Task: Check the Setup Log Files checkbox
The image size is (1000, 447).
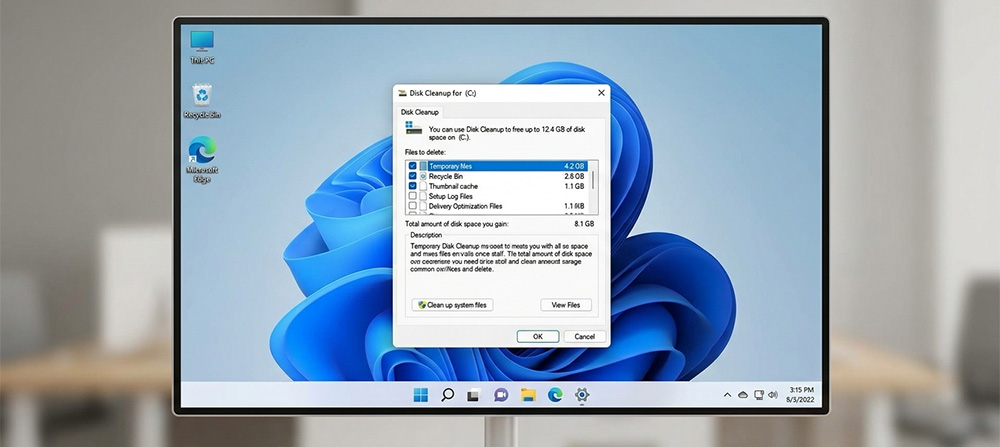Action: pyautogui.click(x=413, y=196)
